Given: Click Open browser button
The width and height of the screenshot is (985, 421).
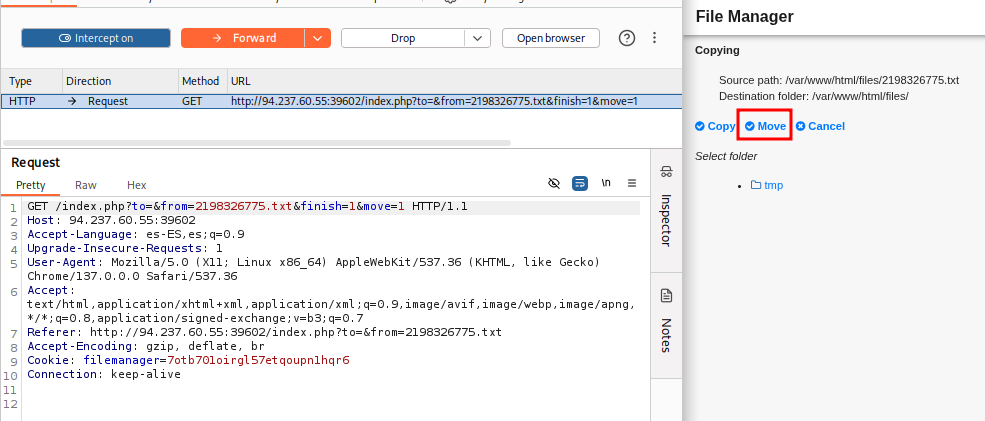Looking at the screenshot, I should tap(551, 38).
